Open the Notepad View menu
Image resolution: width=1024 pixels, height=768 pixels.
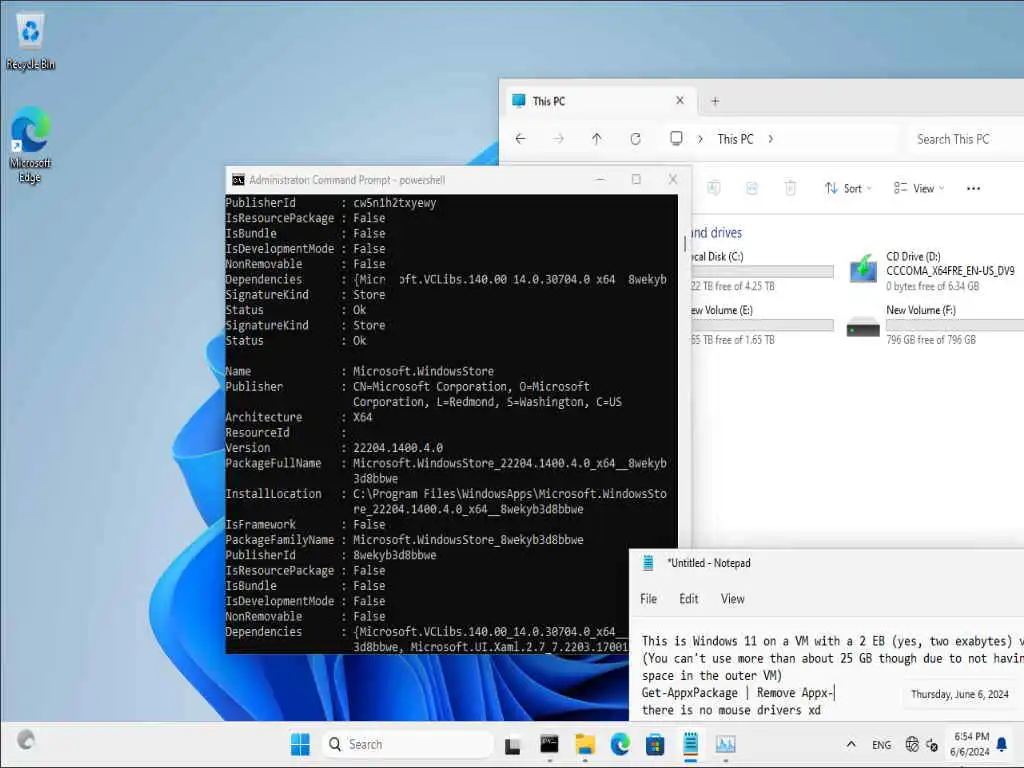click(732, 598)
